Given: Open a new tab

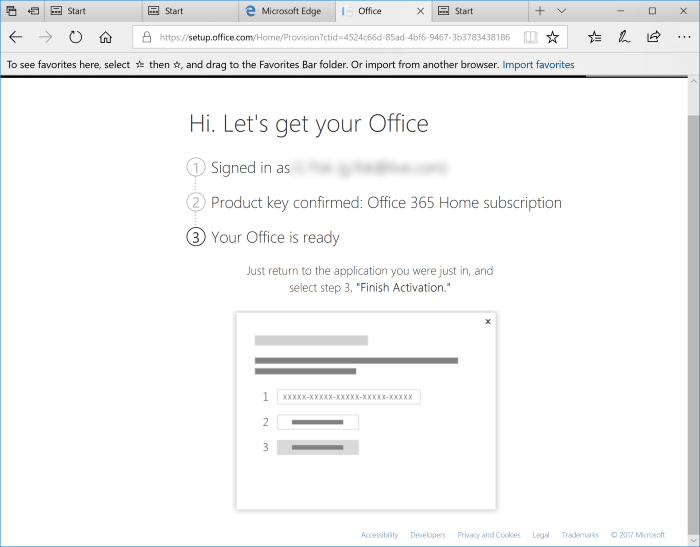Looking at the screenshot, I should coord(540,11).
